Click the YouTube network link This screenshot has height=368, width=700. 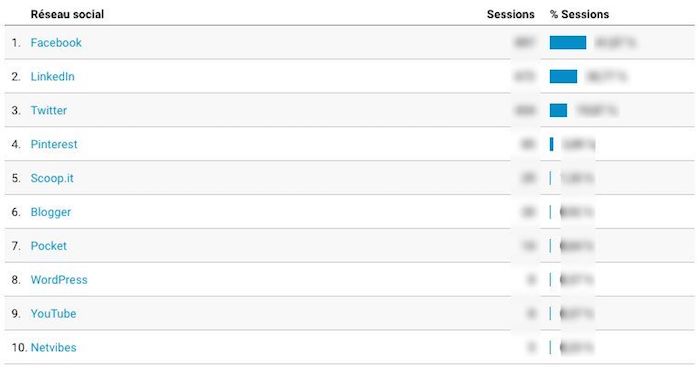click(x=53, y=314)
